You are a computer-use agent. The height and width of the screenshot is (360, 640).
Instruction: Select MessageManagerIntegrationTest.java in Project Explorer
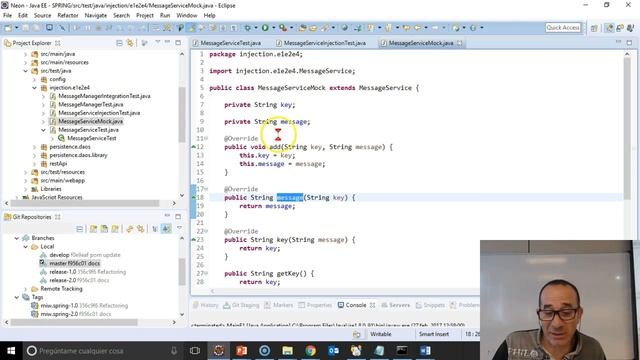104,96
